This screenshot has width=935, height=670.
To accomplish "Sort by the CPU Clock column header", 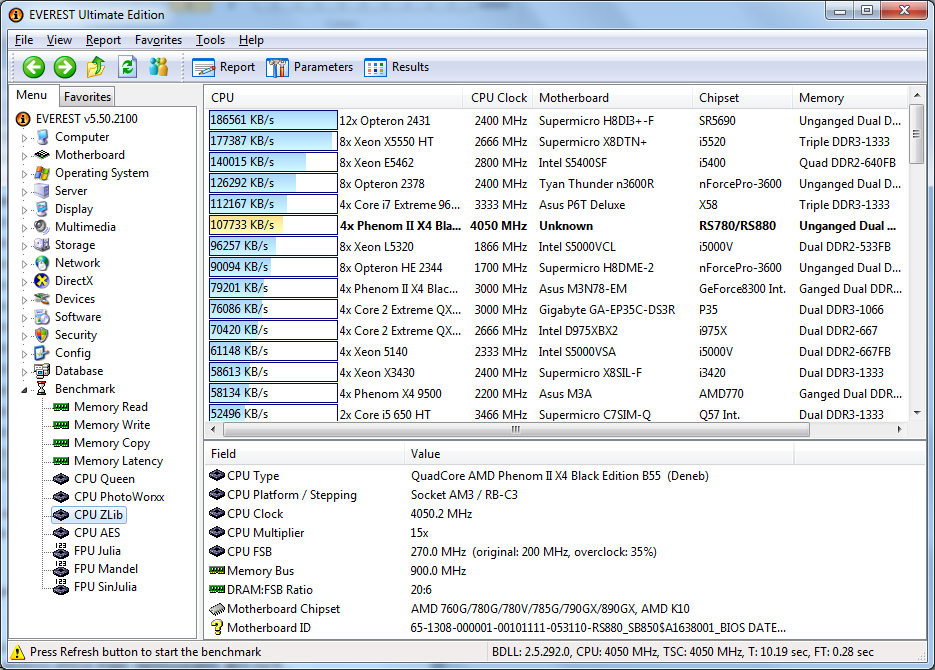I will (x=499, y=98).
